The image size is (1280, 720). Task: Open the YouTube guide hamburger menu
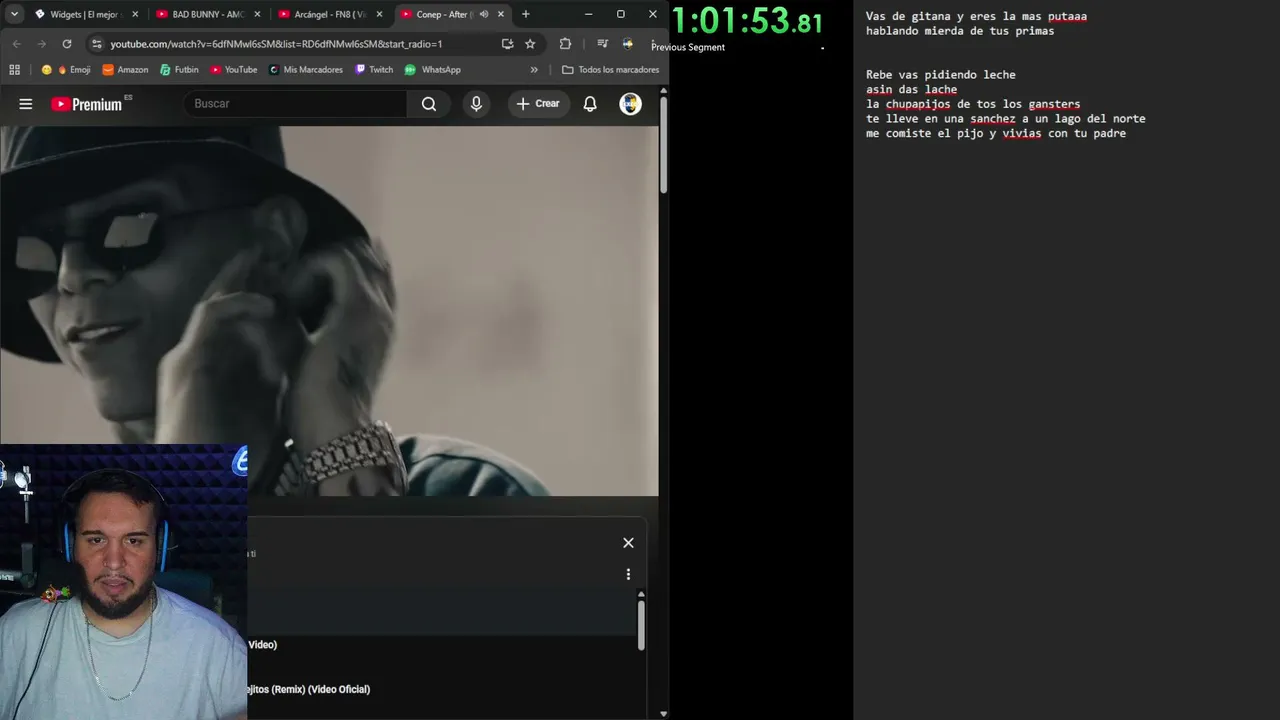click(26, 104)
